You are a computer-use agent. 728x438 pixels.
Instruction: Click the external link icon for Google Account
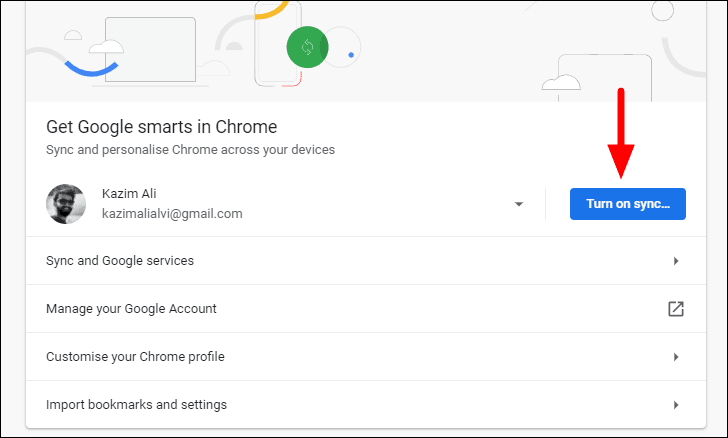click(676, 309)
